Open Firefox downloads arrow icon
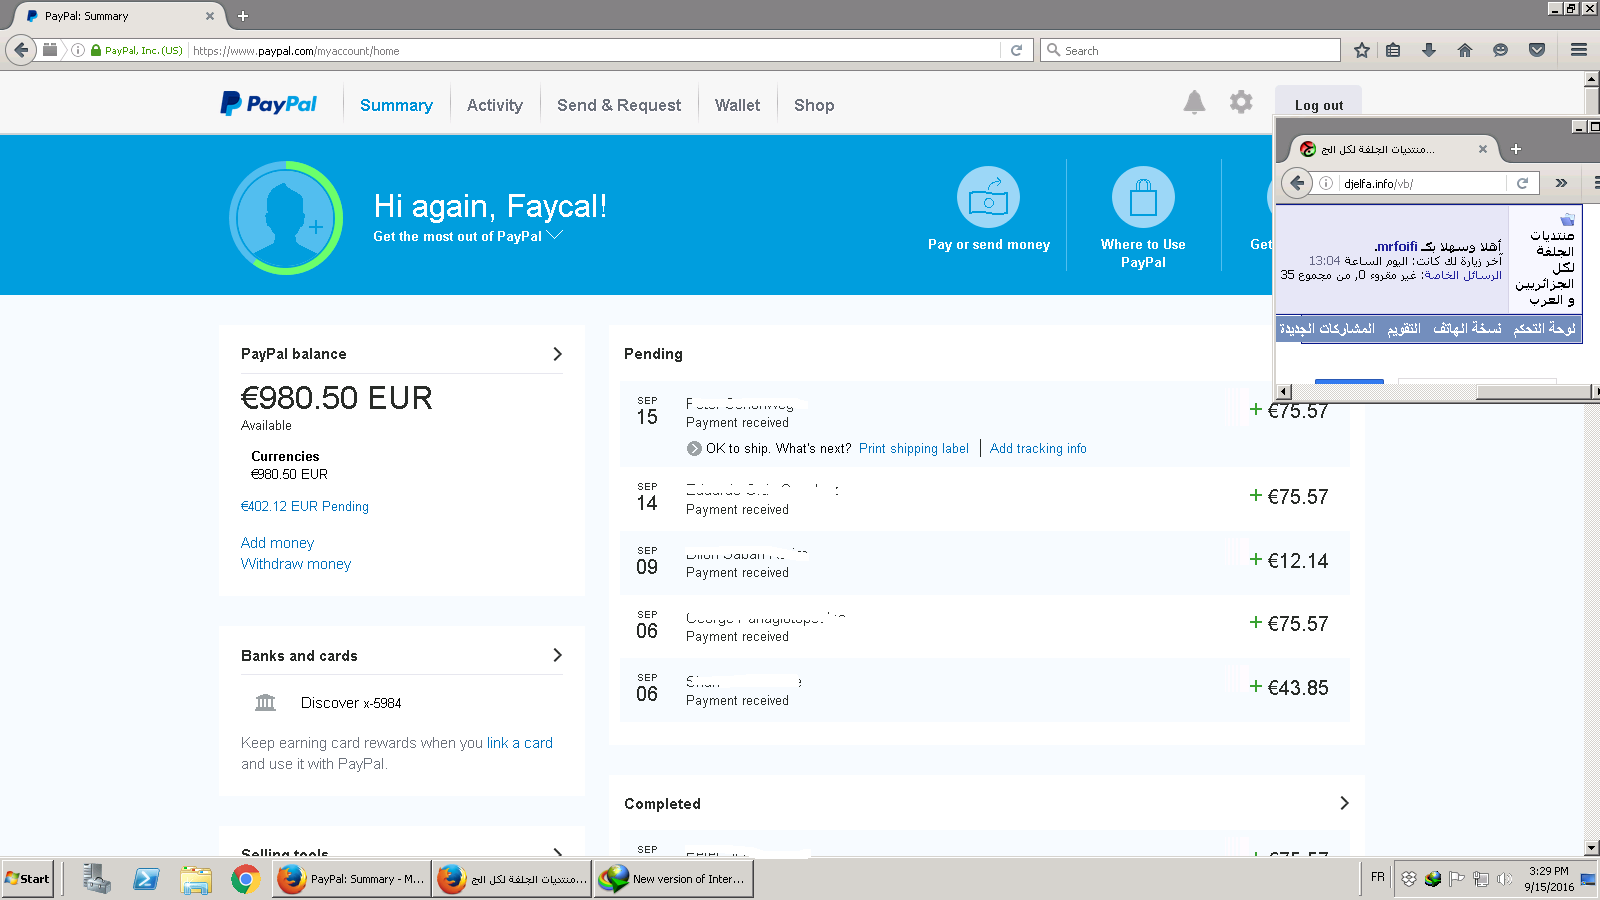The width and height of the screenshot is (1600, 900). [1429, 50]
